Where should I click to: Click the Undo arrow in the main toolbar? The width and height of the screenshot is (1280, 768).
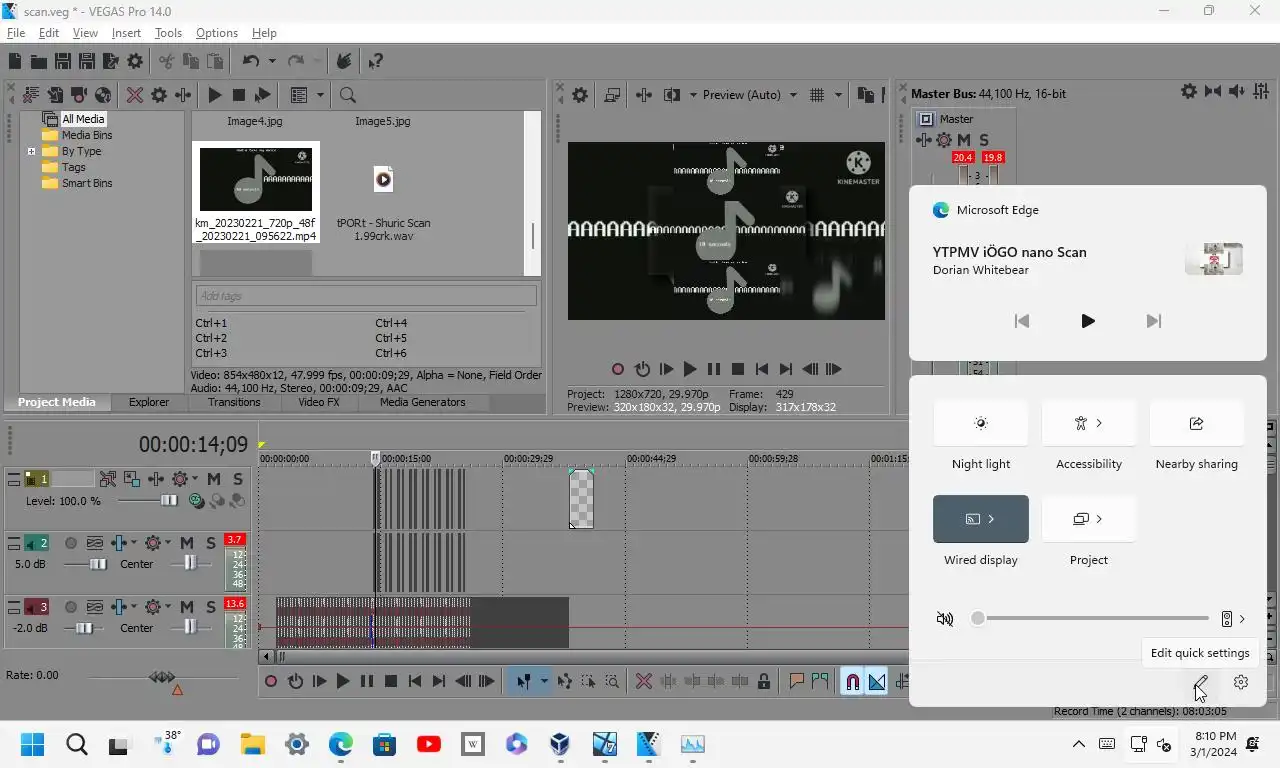point(250,61)
